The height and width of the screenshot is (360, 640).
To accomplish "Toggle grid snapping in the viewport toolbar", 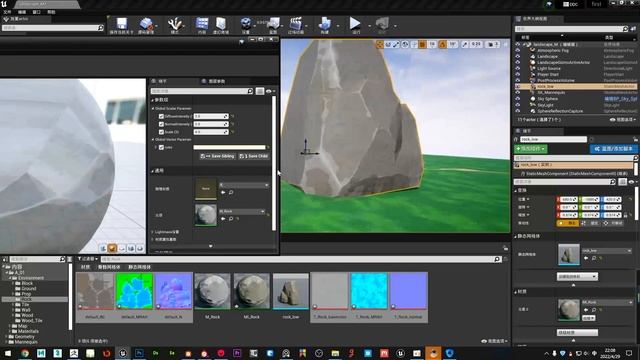I will click(x=423, y=44).
